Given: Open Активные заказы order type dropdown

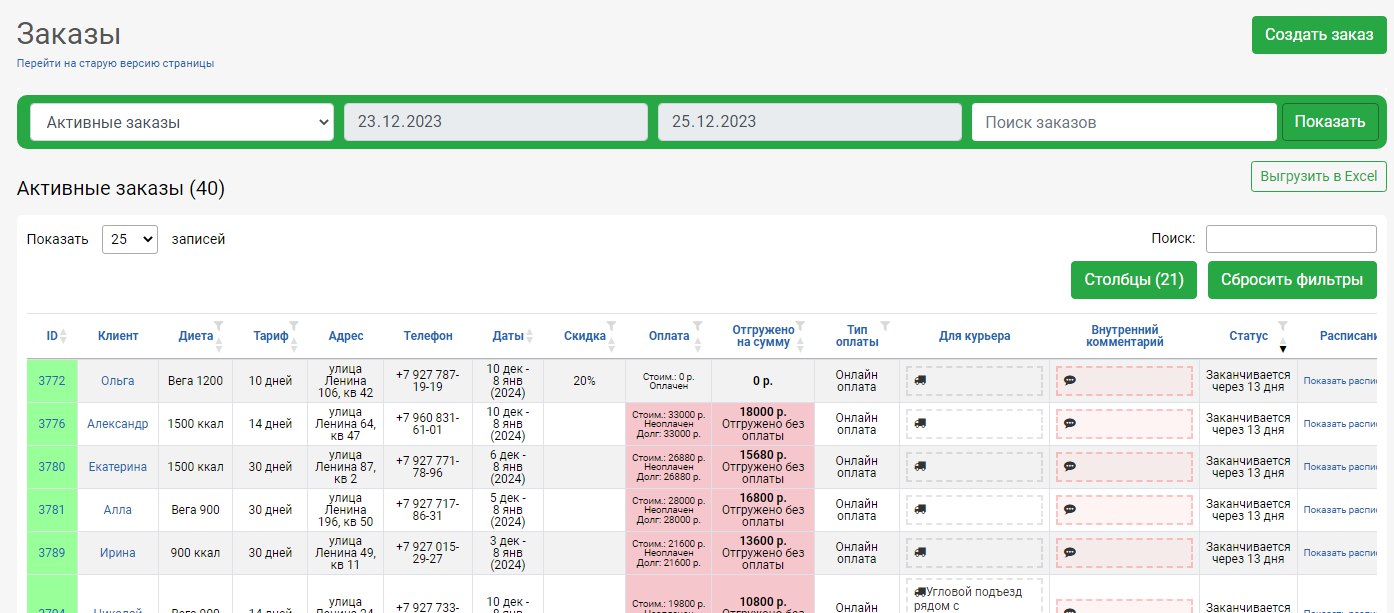Looking at the screenshot, I should pyautogui.click(x=182, y=122).
